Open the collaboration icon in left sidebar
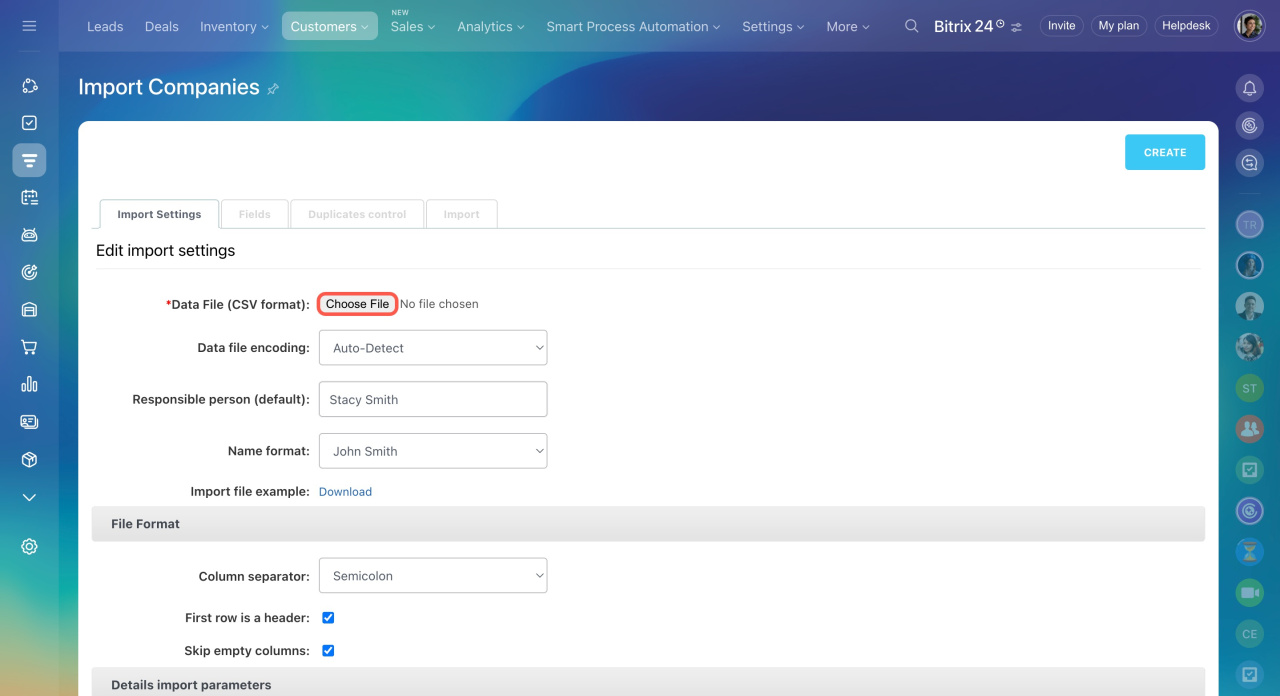This screenshot has width=1280, height=696. coord(29,86)
